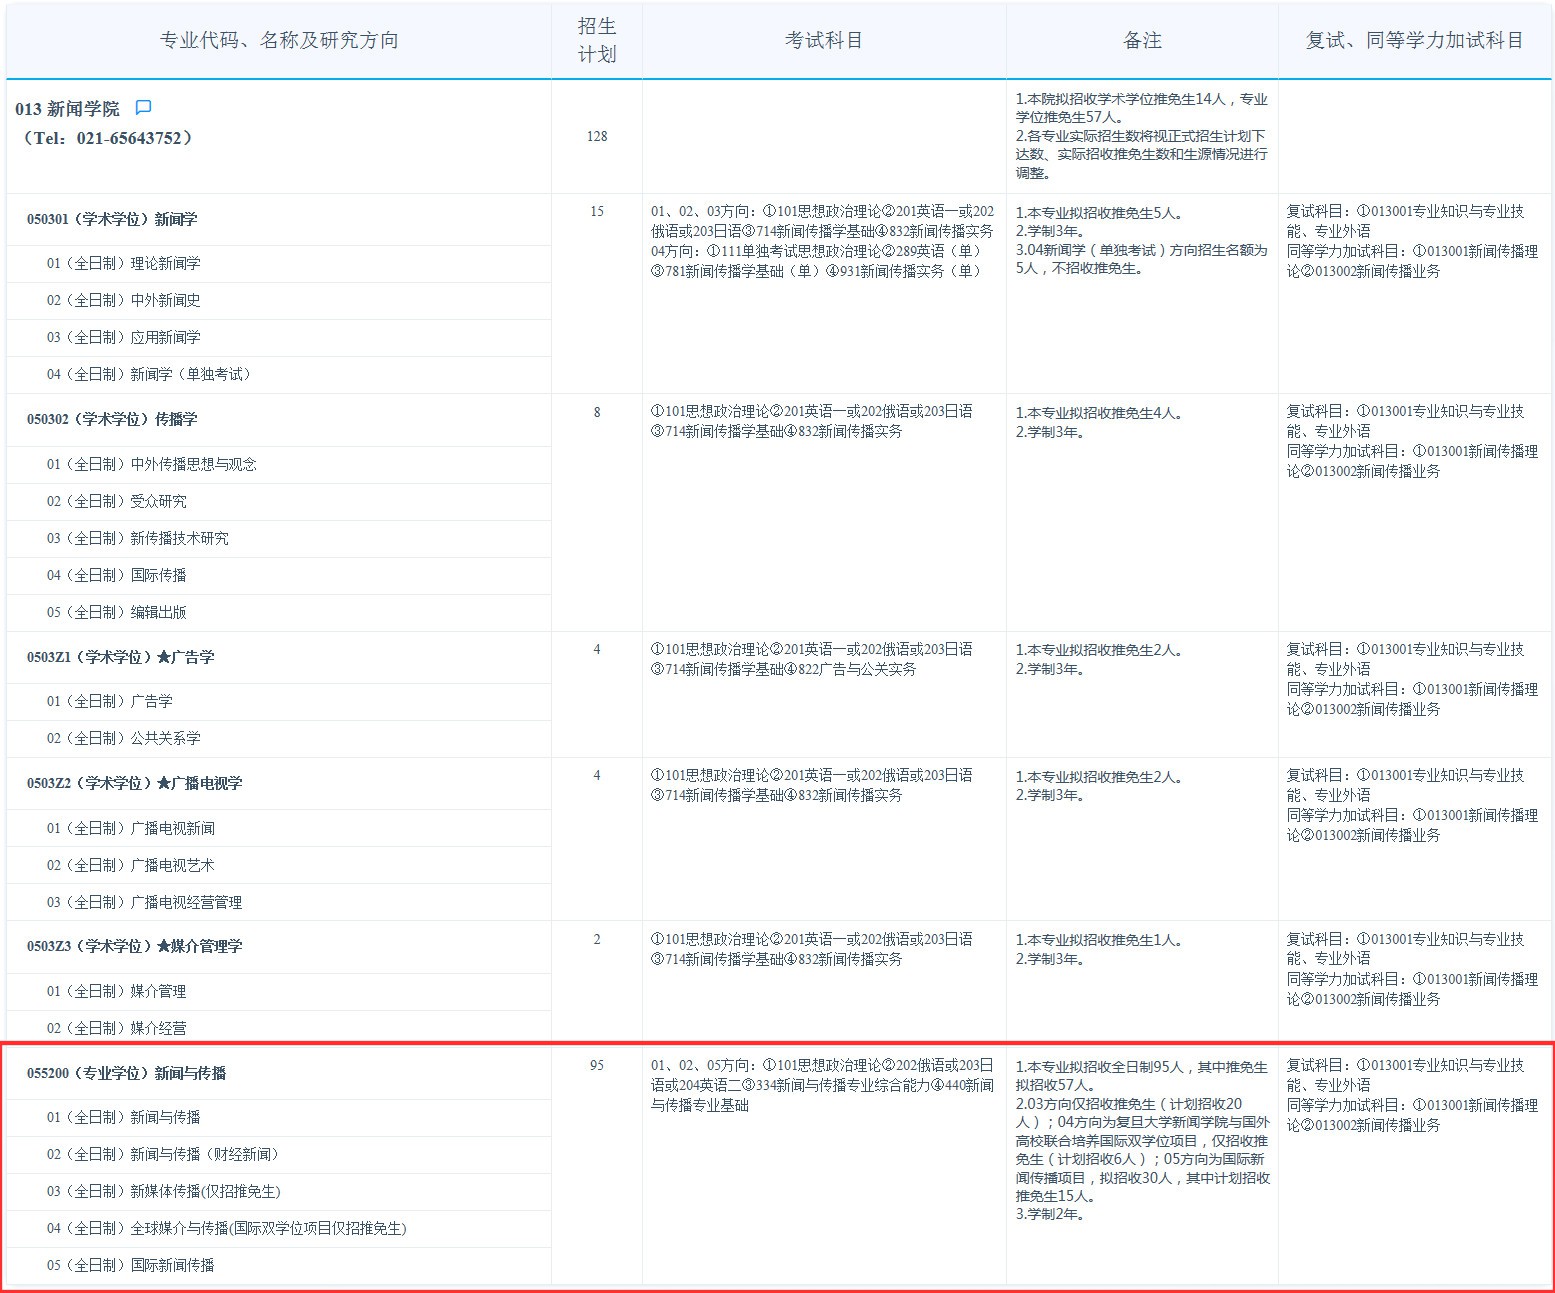This screenshot has width=1555, height=1293.
Task: Select direction 01 理论新闻学
Action: (x=123, y=264)
